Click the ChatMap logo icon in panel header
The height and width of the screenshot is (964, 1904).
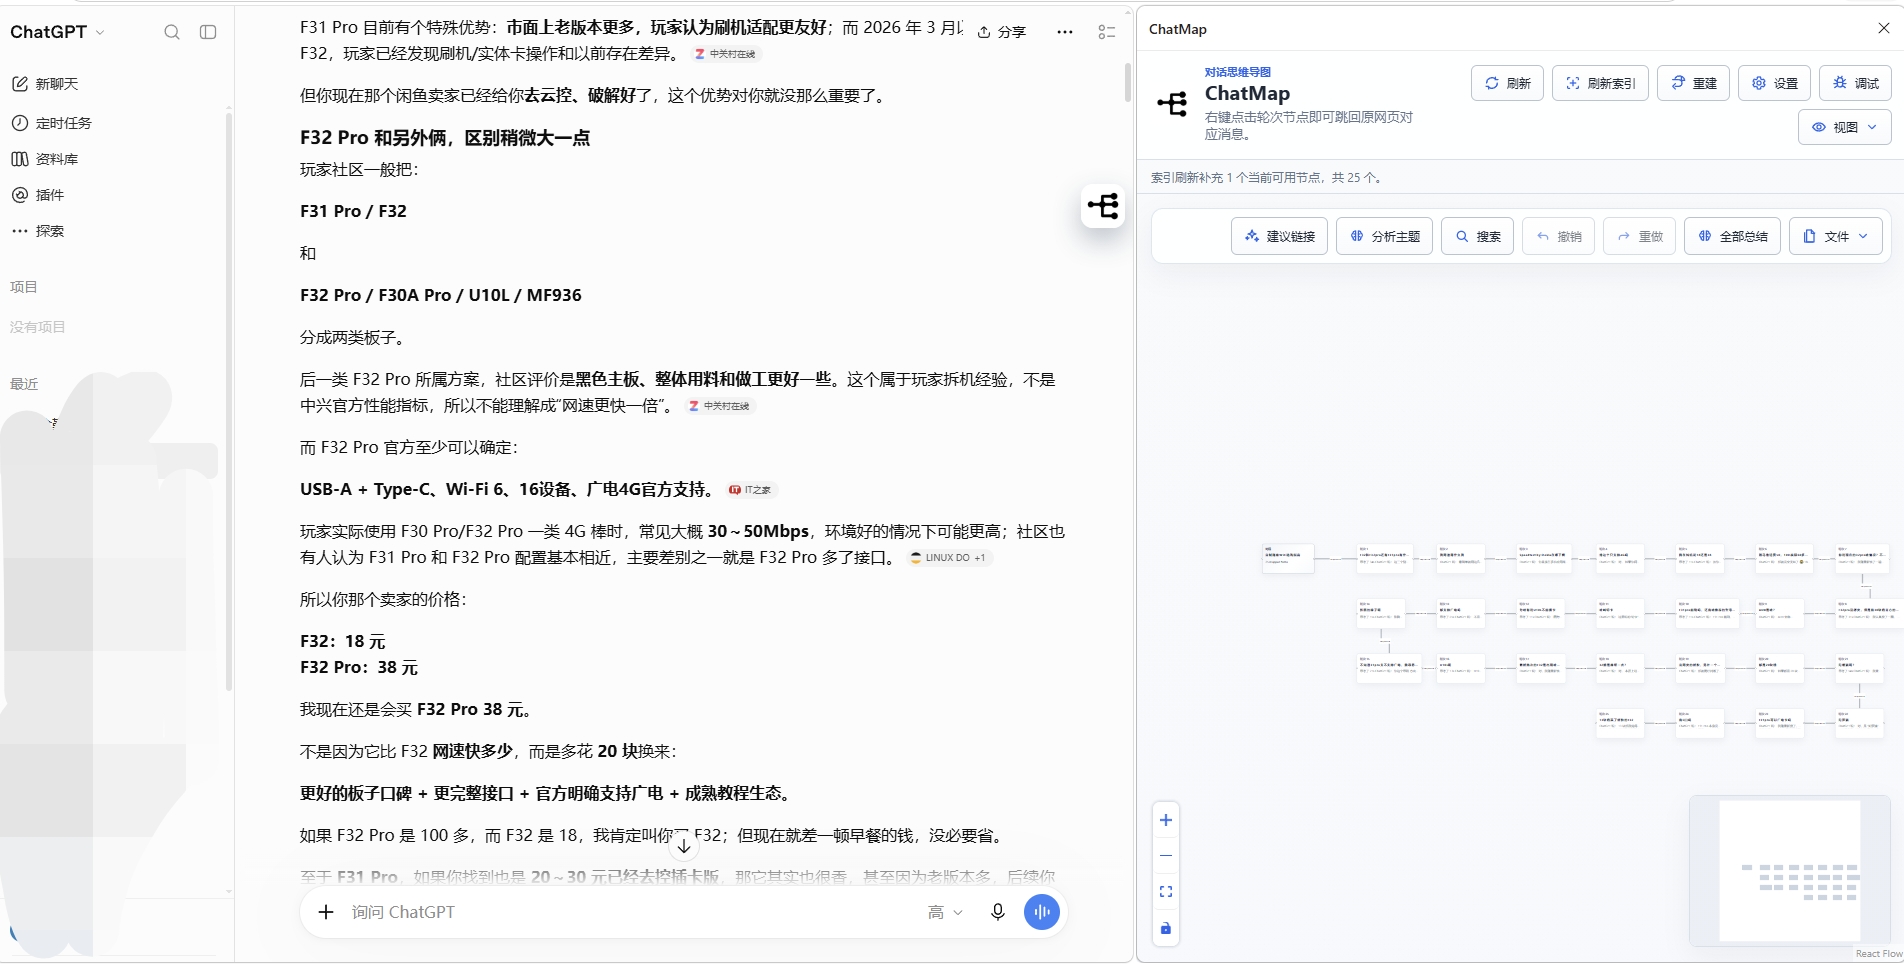click(1172, 103)
